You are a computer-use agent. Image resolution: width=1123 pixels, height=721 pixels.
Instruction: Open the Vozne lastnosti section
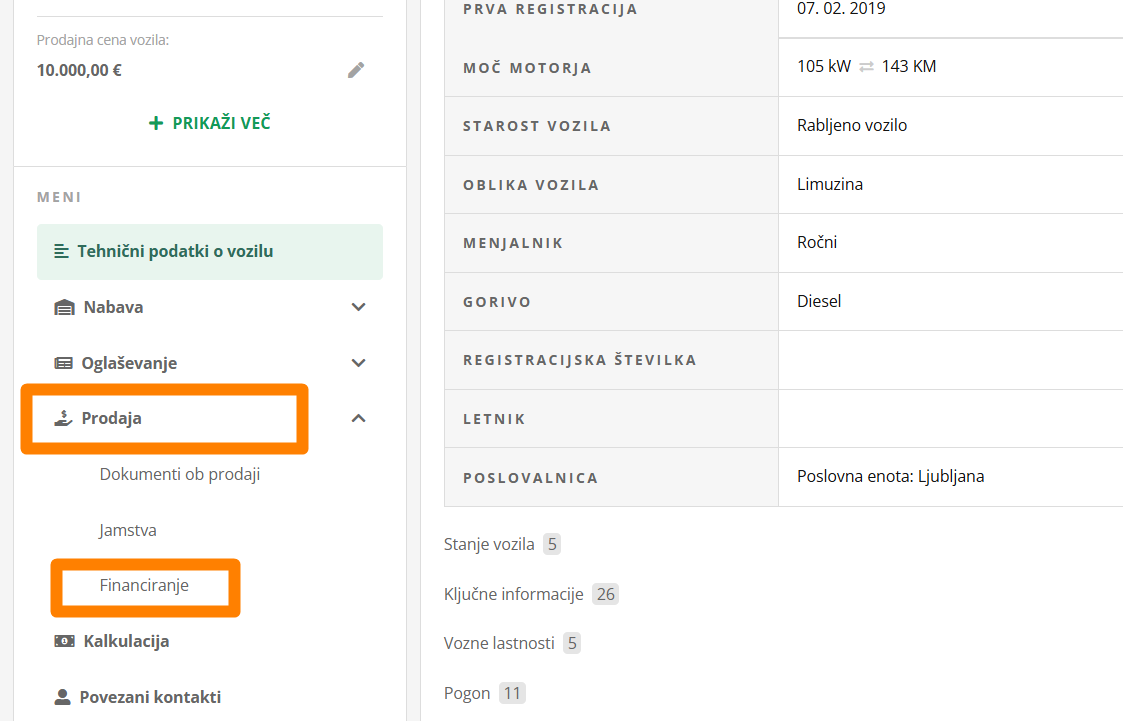tap(499, 644)
